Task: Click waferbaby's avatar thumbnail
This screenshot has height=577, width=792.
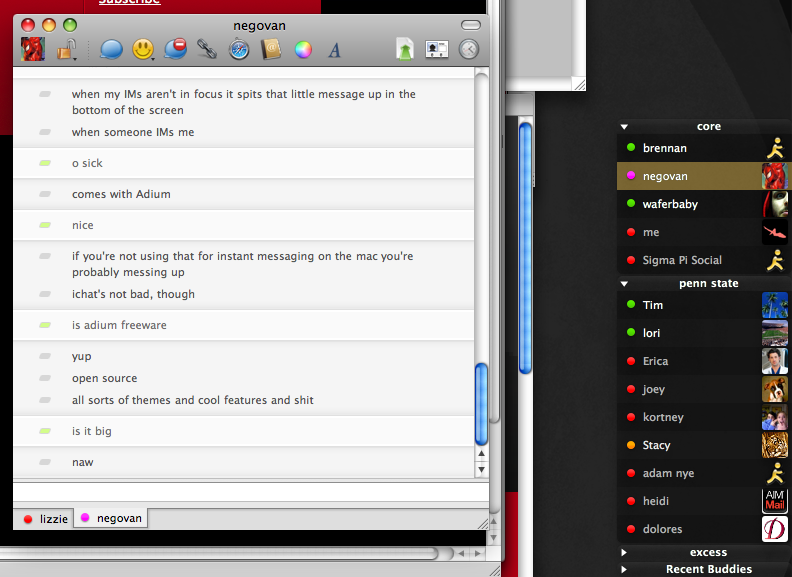Action: [x=775, y=204]
